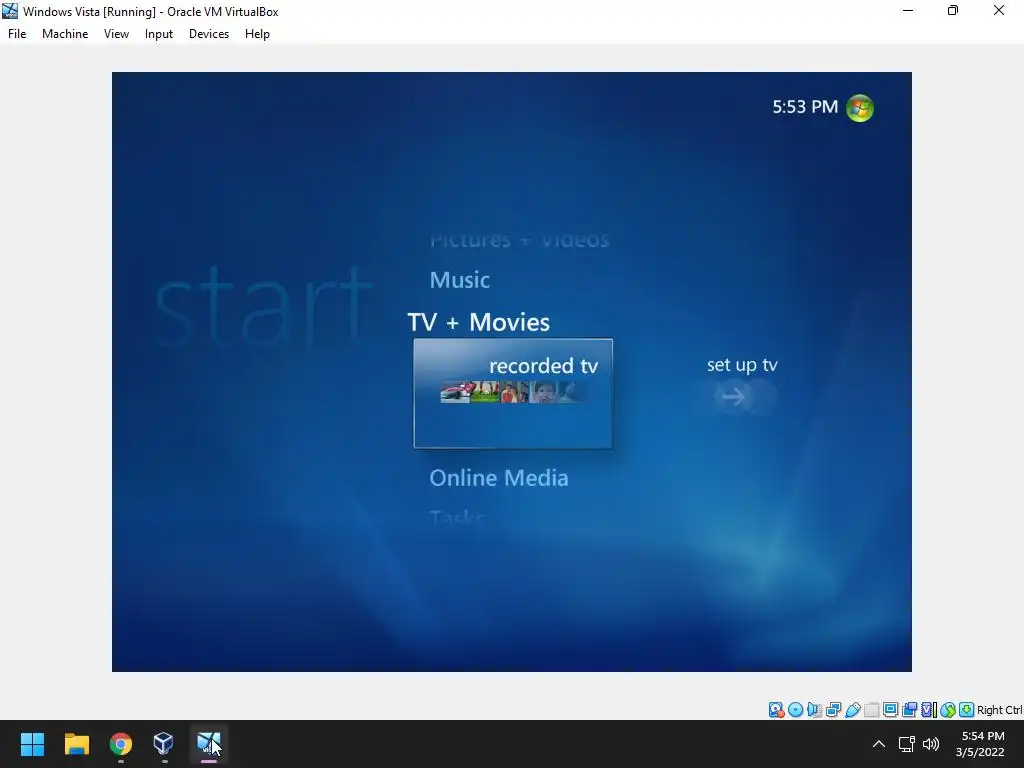Open the Input menu
1024x768 pixels.
pyautogui.click(x=159, y=34)
